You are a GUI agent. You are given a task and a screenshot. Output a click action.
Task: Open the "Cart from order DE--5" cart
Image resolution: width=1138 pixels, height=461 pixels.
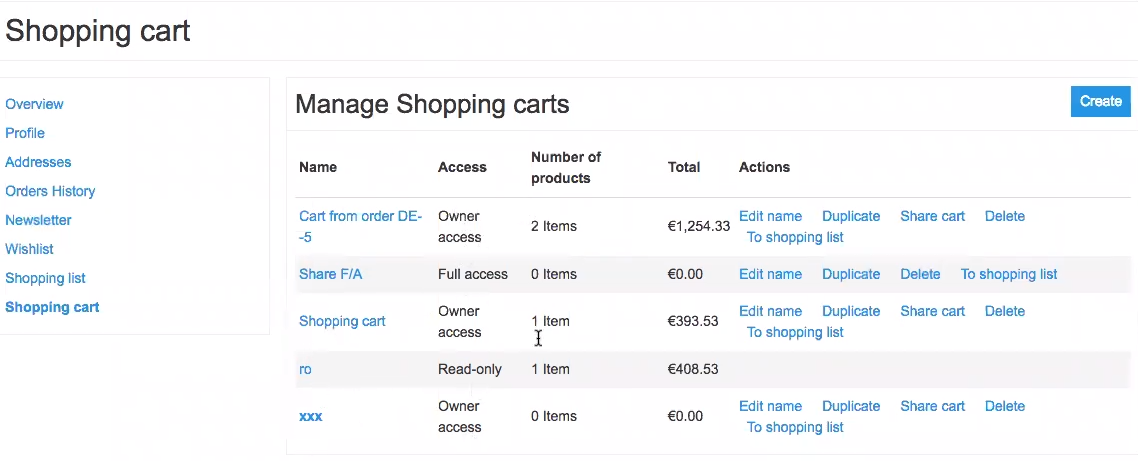(360, 216)
